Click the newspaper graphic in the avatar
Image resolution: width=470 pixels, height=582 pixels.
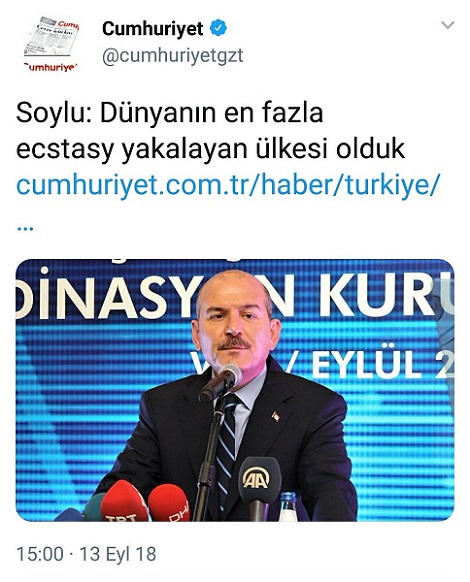click(52, 36)
